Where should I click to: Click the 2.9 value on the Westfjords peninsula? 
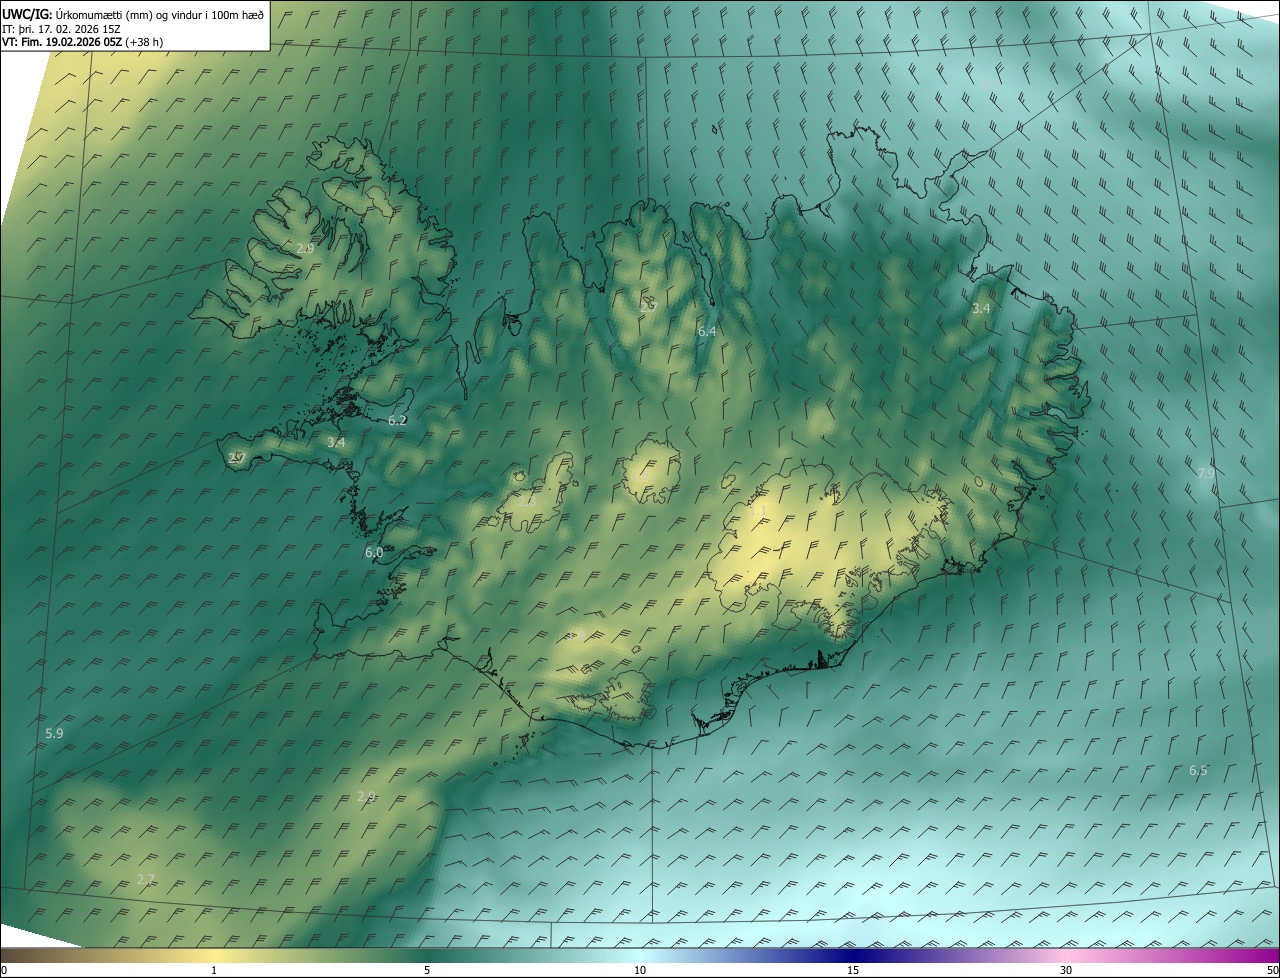click(x=306, y=247)
